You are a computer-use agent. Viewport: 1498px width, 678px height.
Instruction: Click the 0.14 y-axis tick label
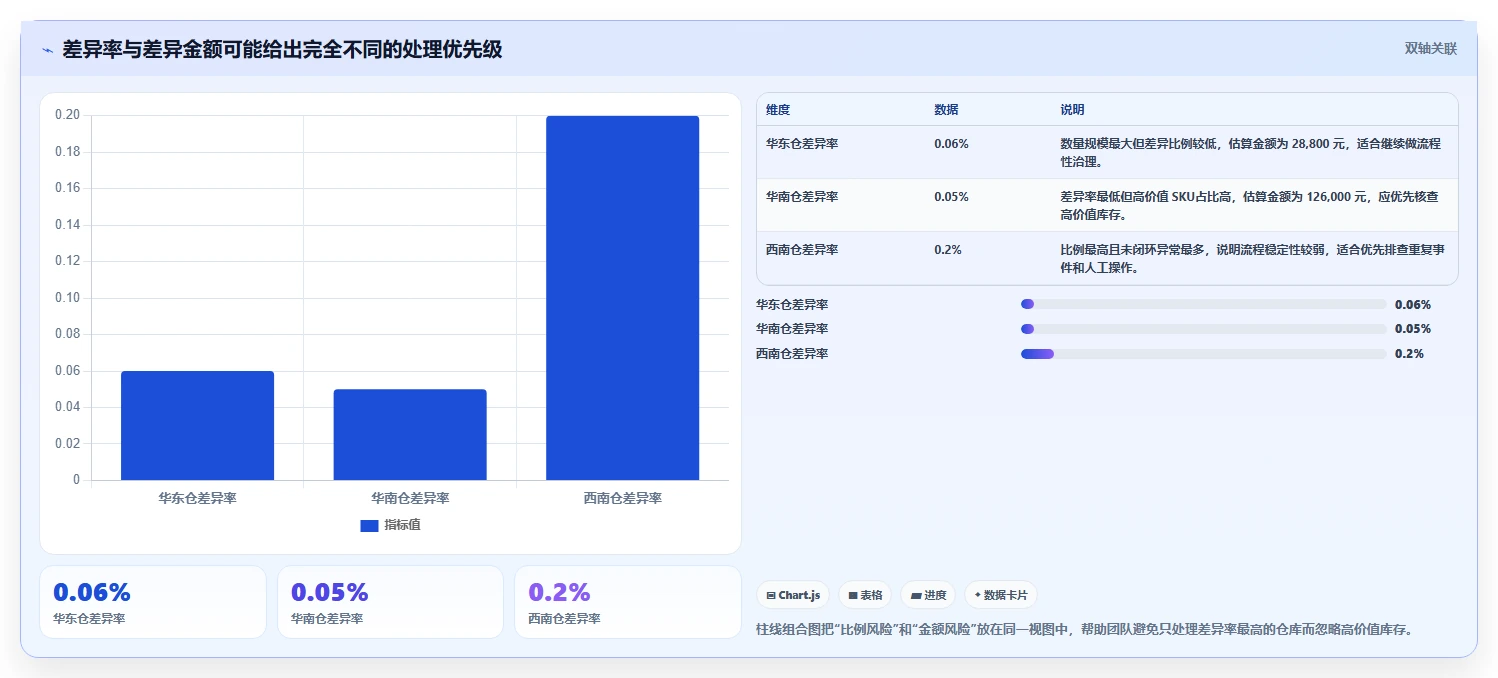(x=67, y=225)
